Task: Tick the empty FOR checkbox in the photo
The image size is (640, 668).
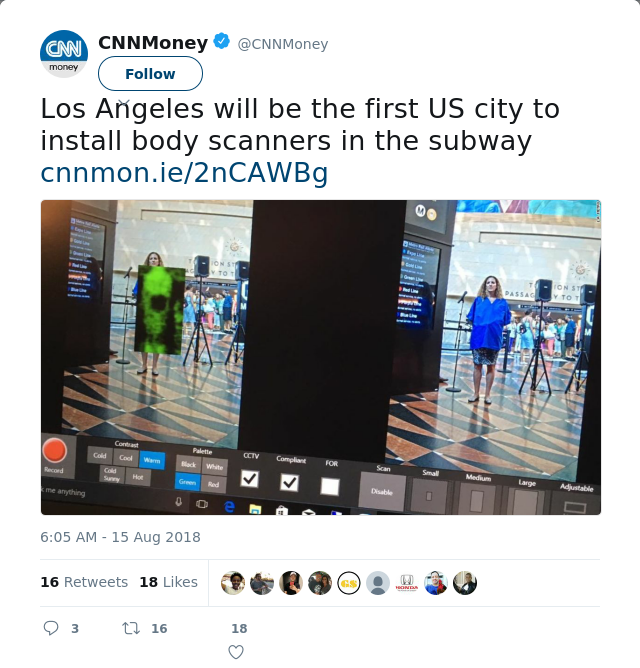Action: (x=330, y=486)
